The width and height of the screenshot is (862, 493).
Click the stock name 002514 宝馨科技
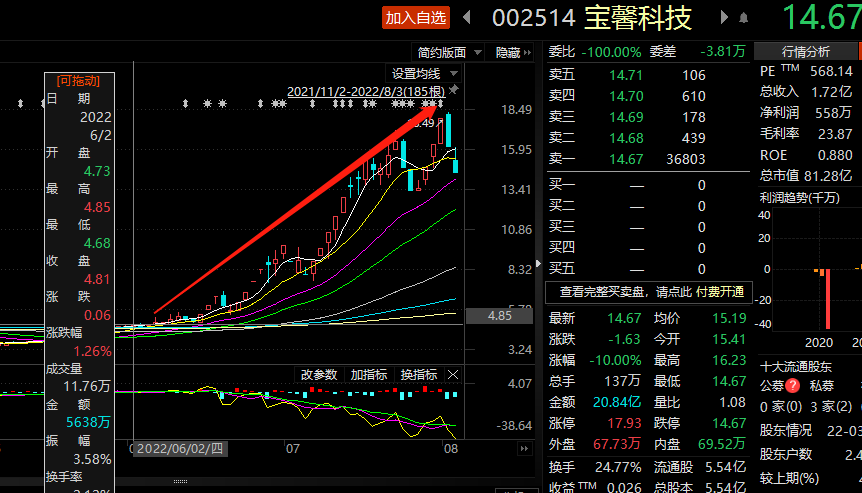(592, 18)
